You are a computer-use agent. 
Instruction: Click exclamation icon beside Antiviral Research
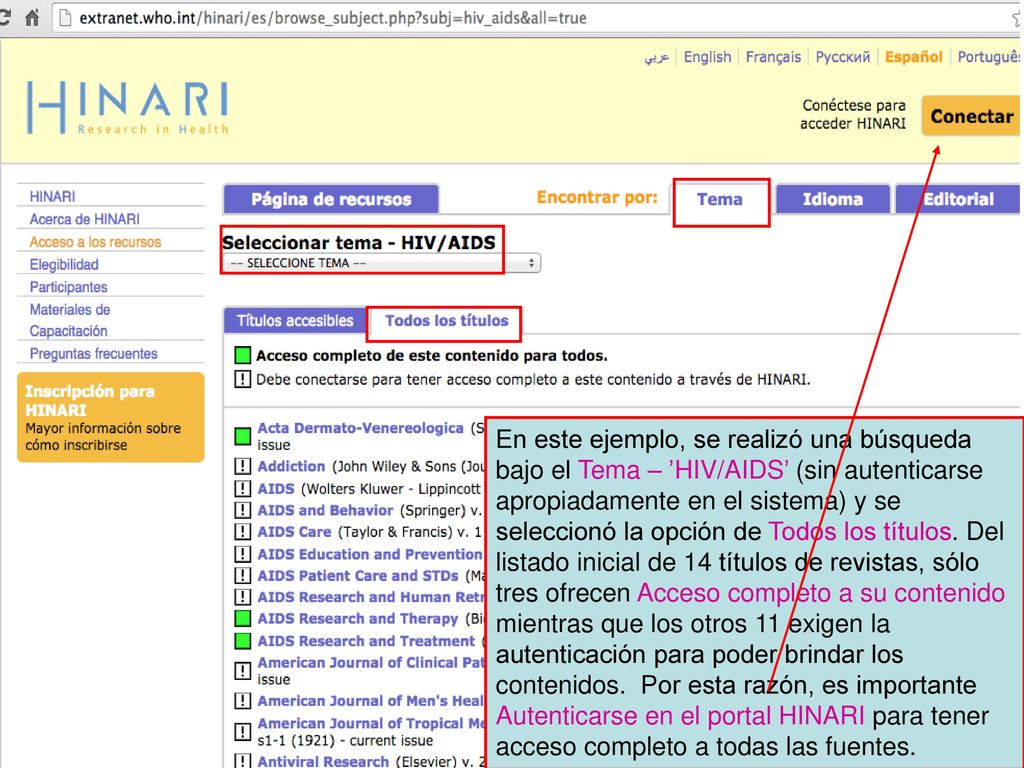click(x=242, y=761)
